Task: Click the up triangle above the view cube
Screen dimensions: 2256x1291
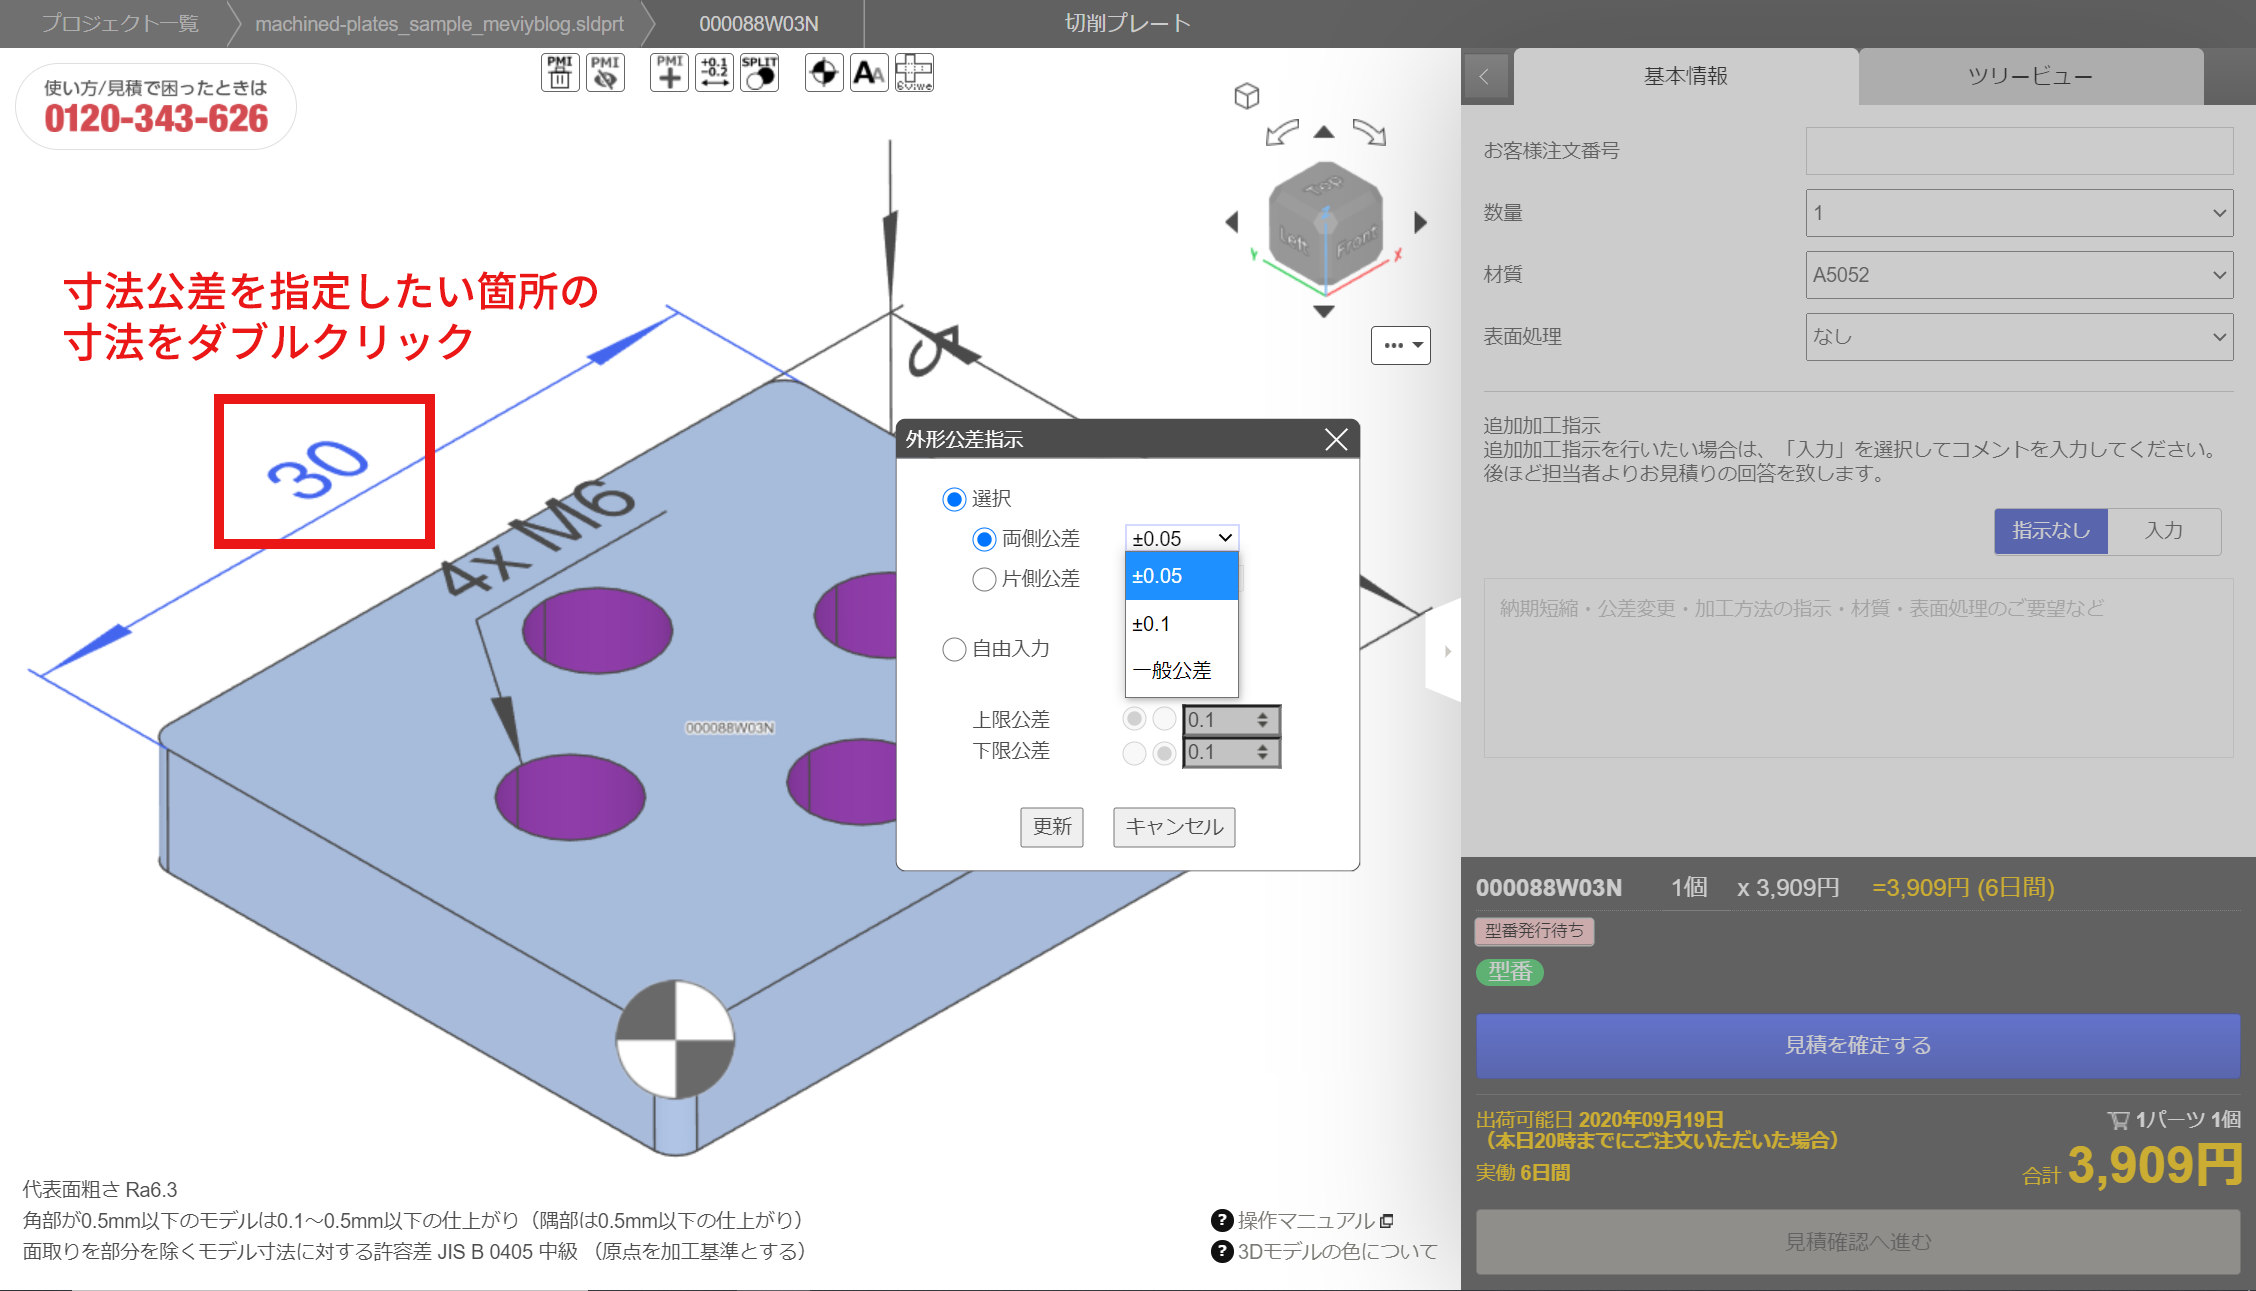Action: (x=1324, y=131)
